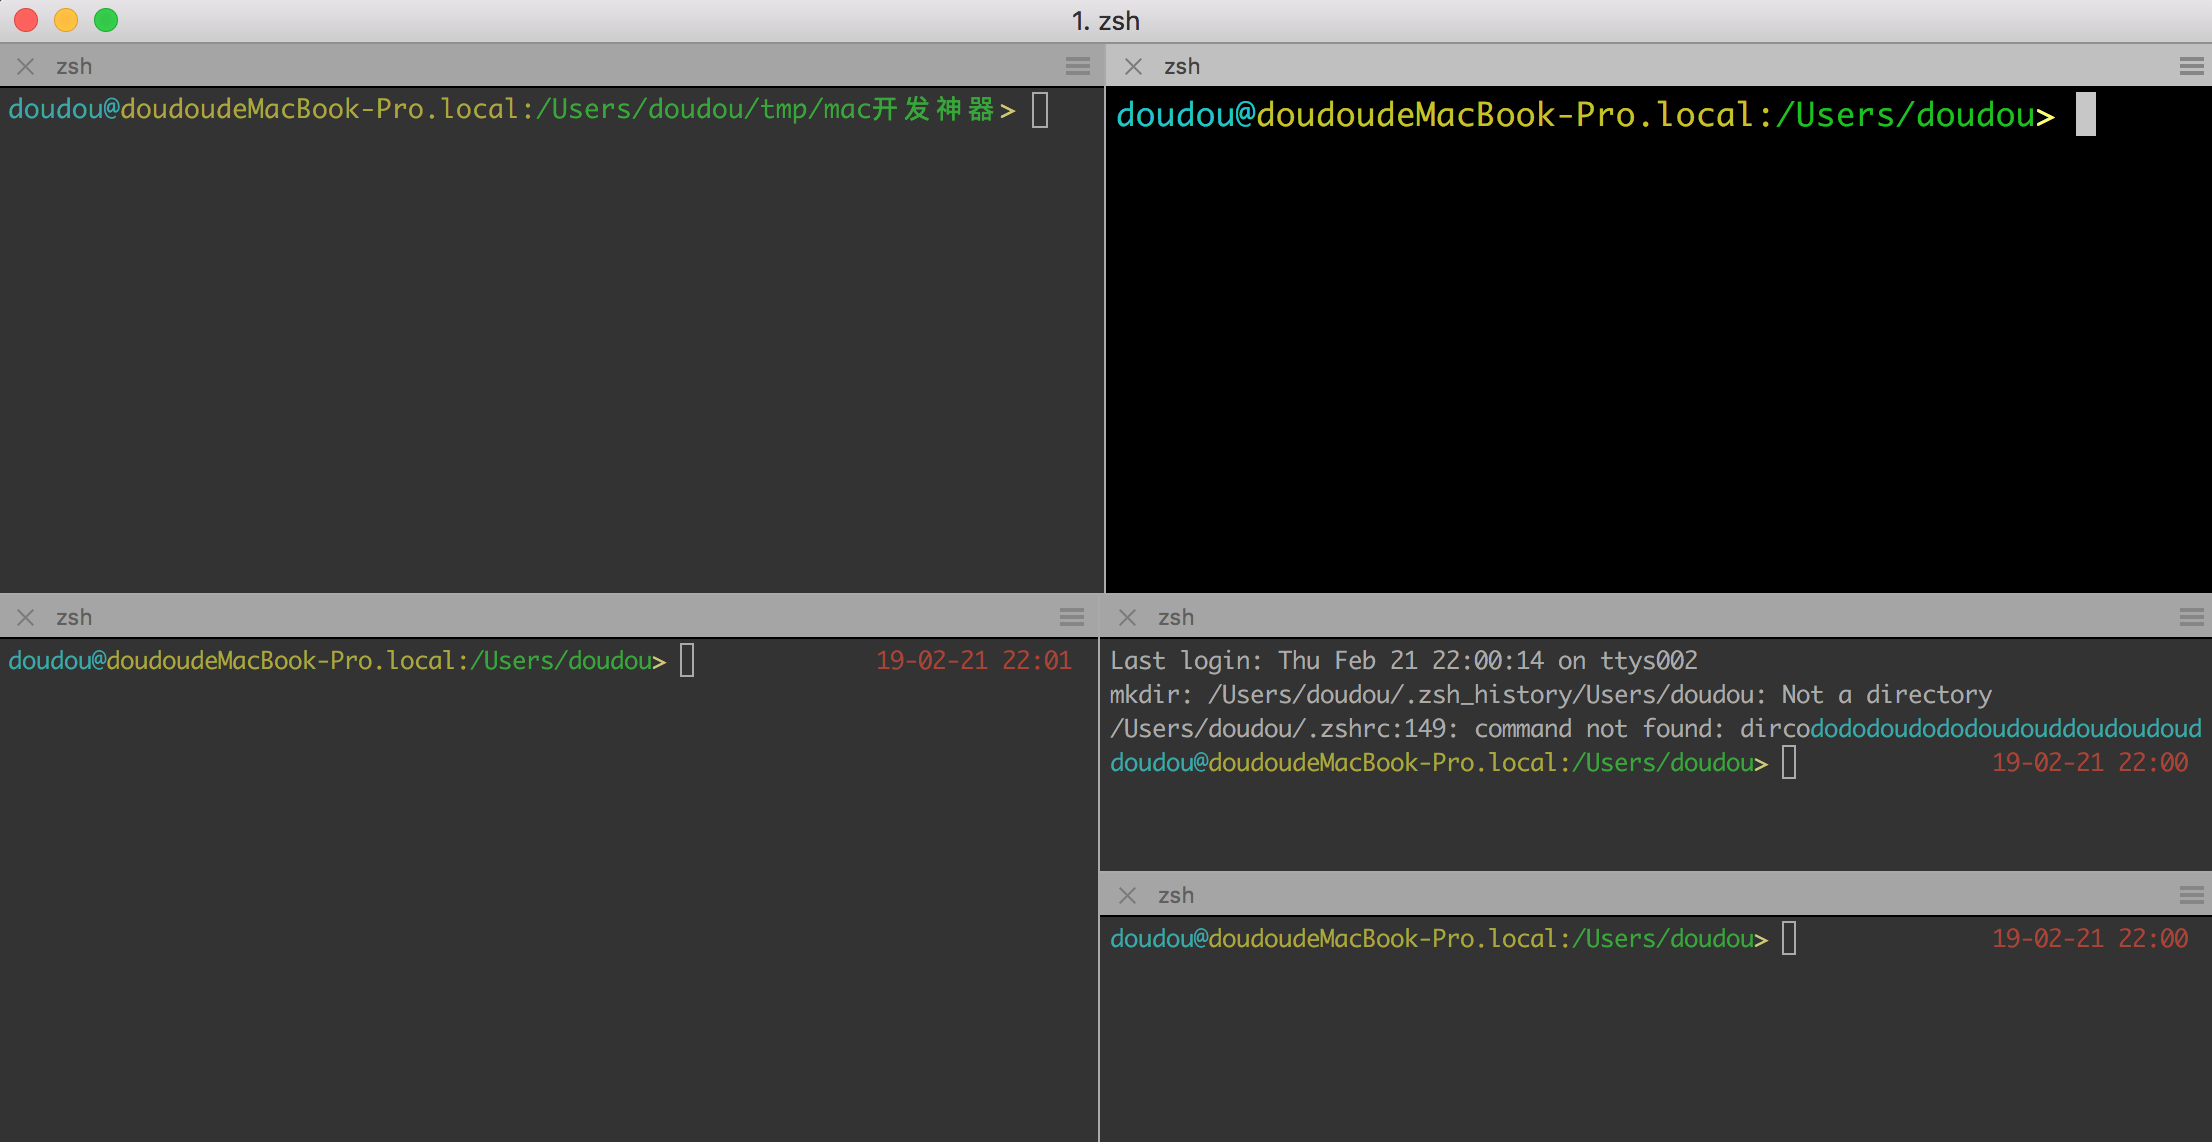
Task: Click the zsh title of top-left pane
Action: coord(74,66)
